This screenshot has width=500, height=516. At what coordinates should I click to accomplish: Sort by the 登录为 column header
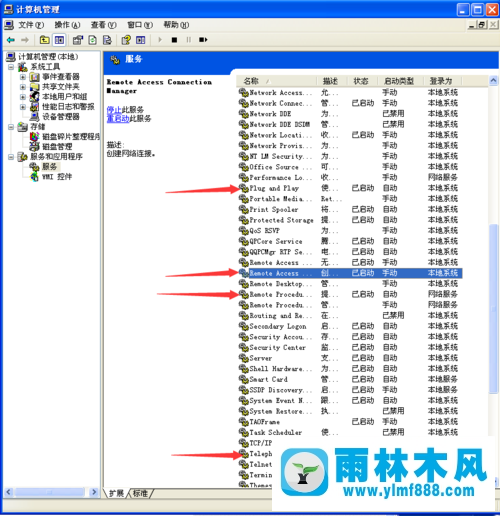tap(443, 81)
